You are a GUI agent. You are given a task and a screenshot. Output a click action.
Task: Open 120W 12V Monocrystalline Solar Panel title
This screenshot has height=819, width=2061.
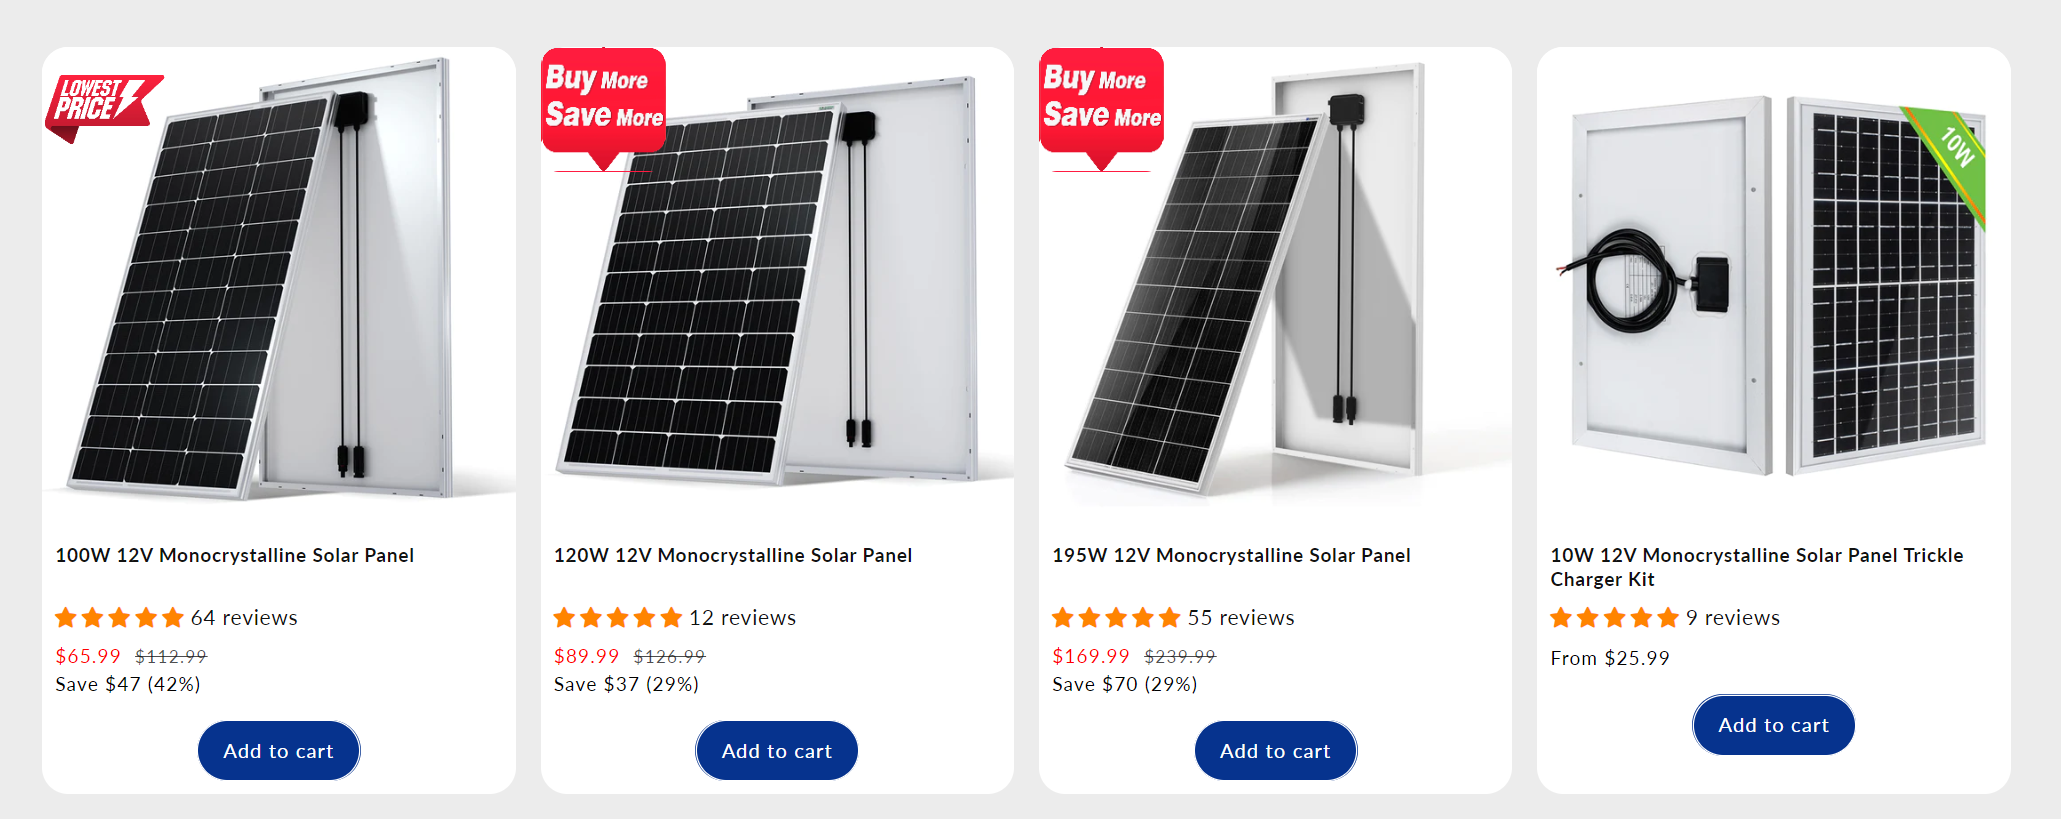[x=732, y=556]
